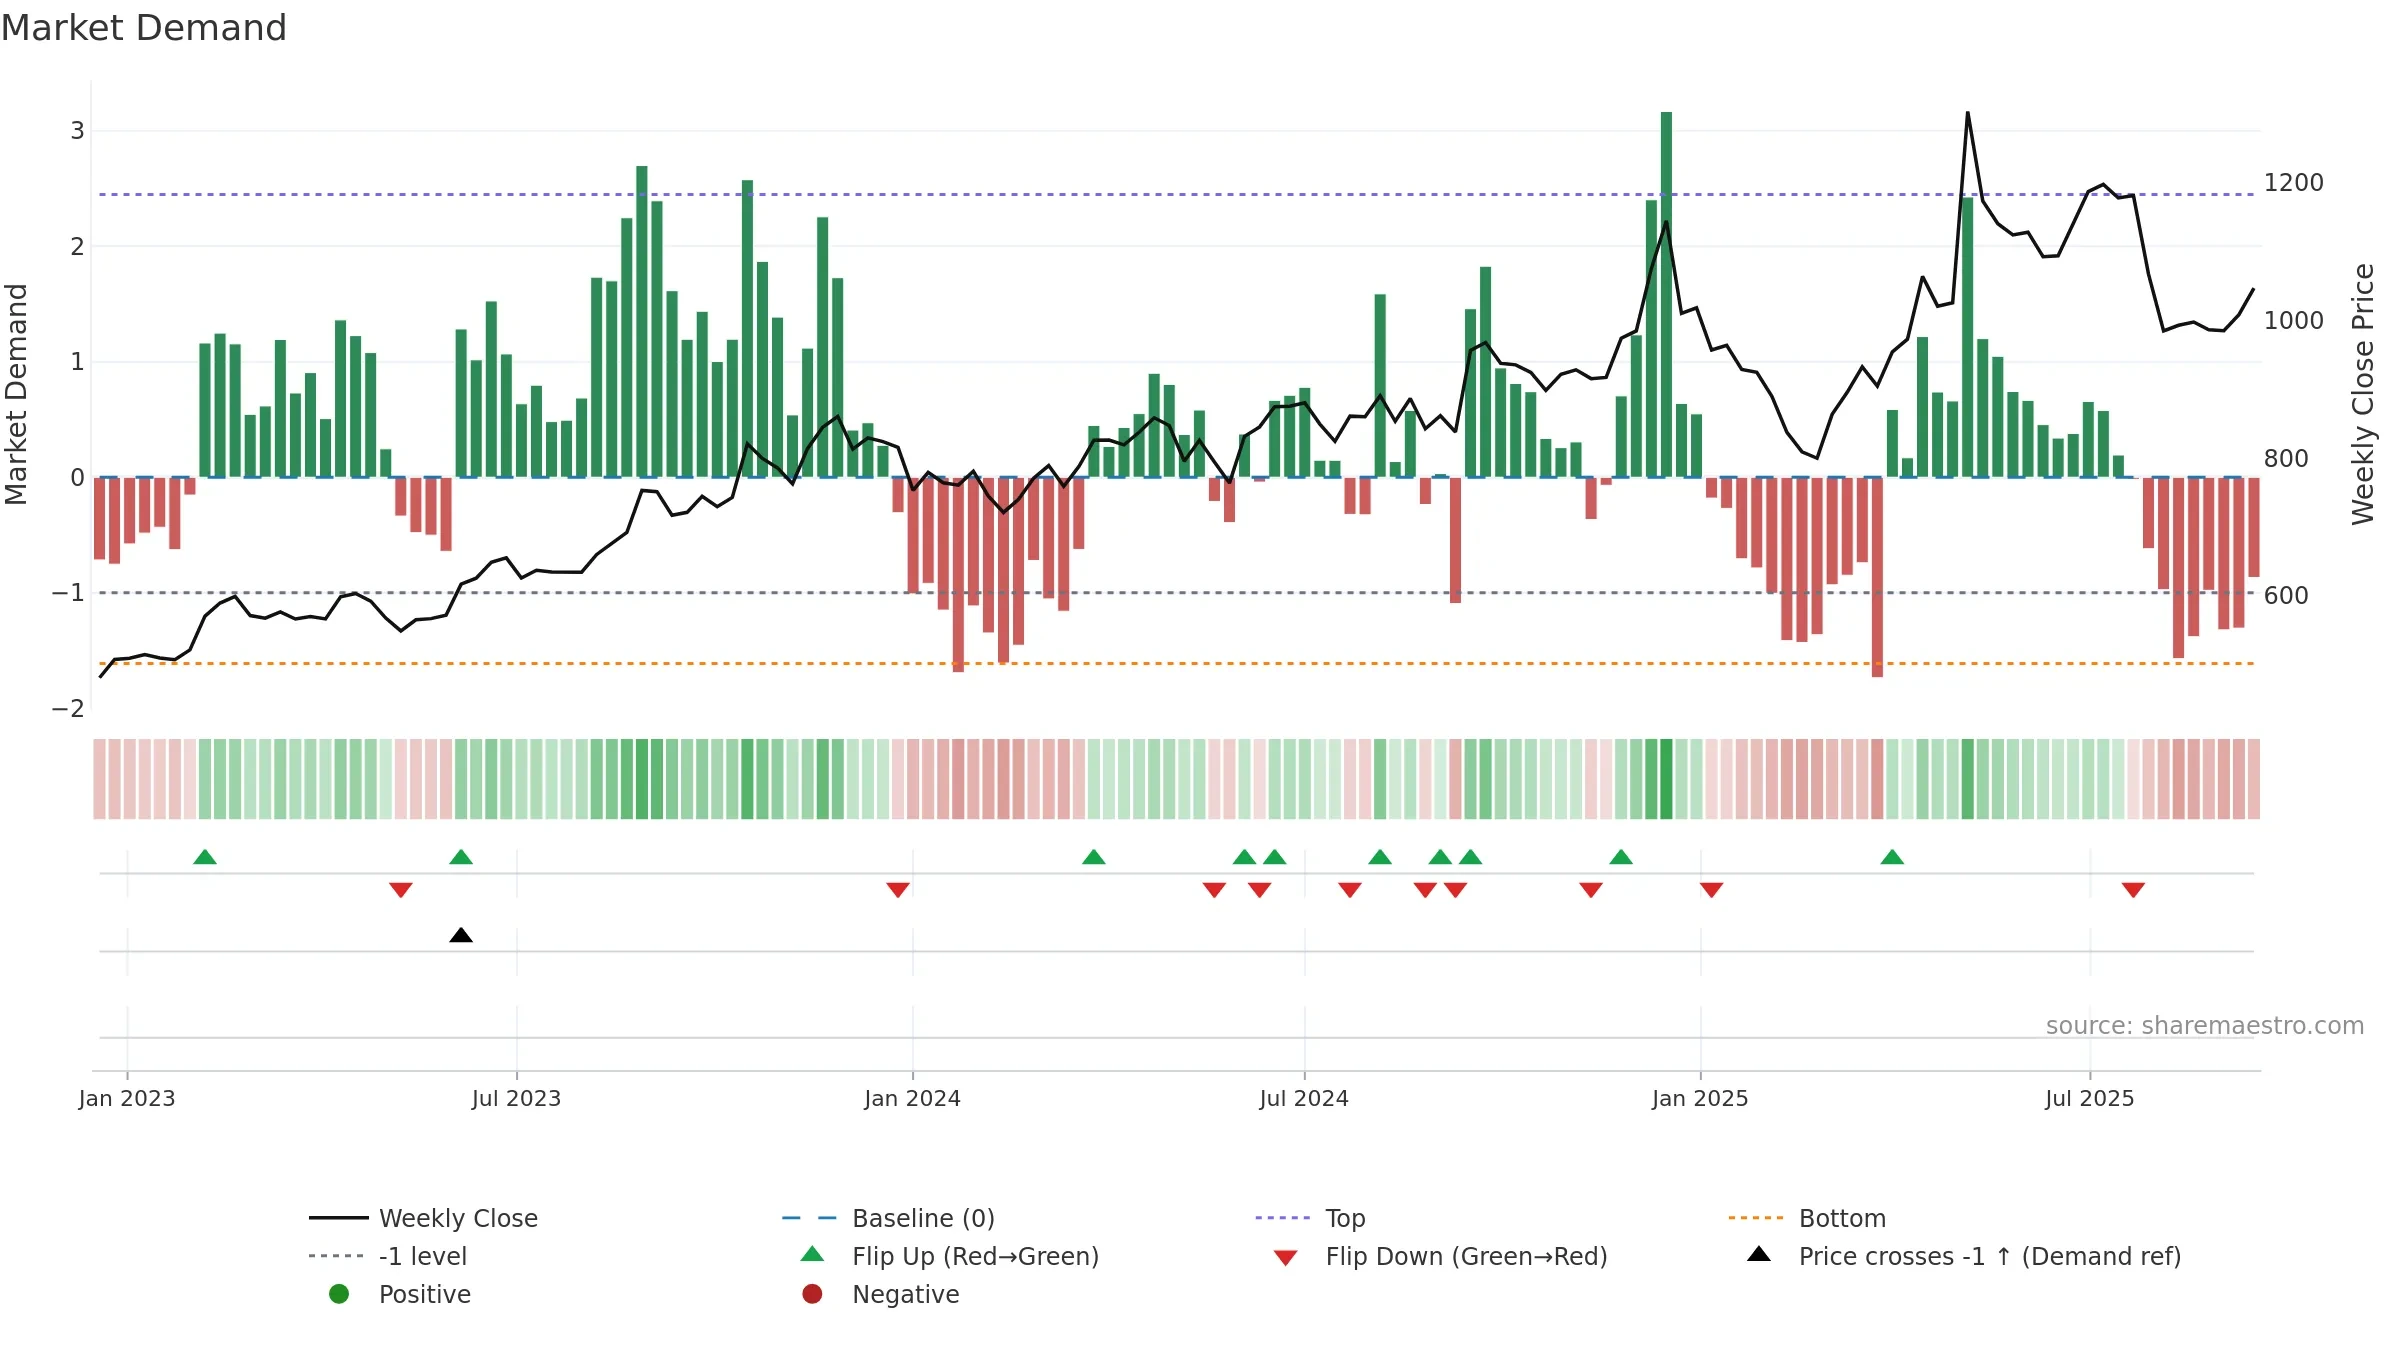Click the Negative legend label

tap(905, 1294)
